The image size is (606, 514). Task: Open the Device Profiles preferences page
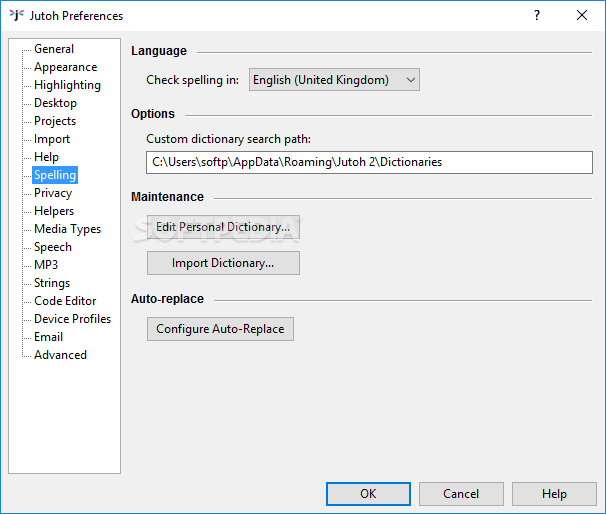[72, 319]
